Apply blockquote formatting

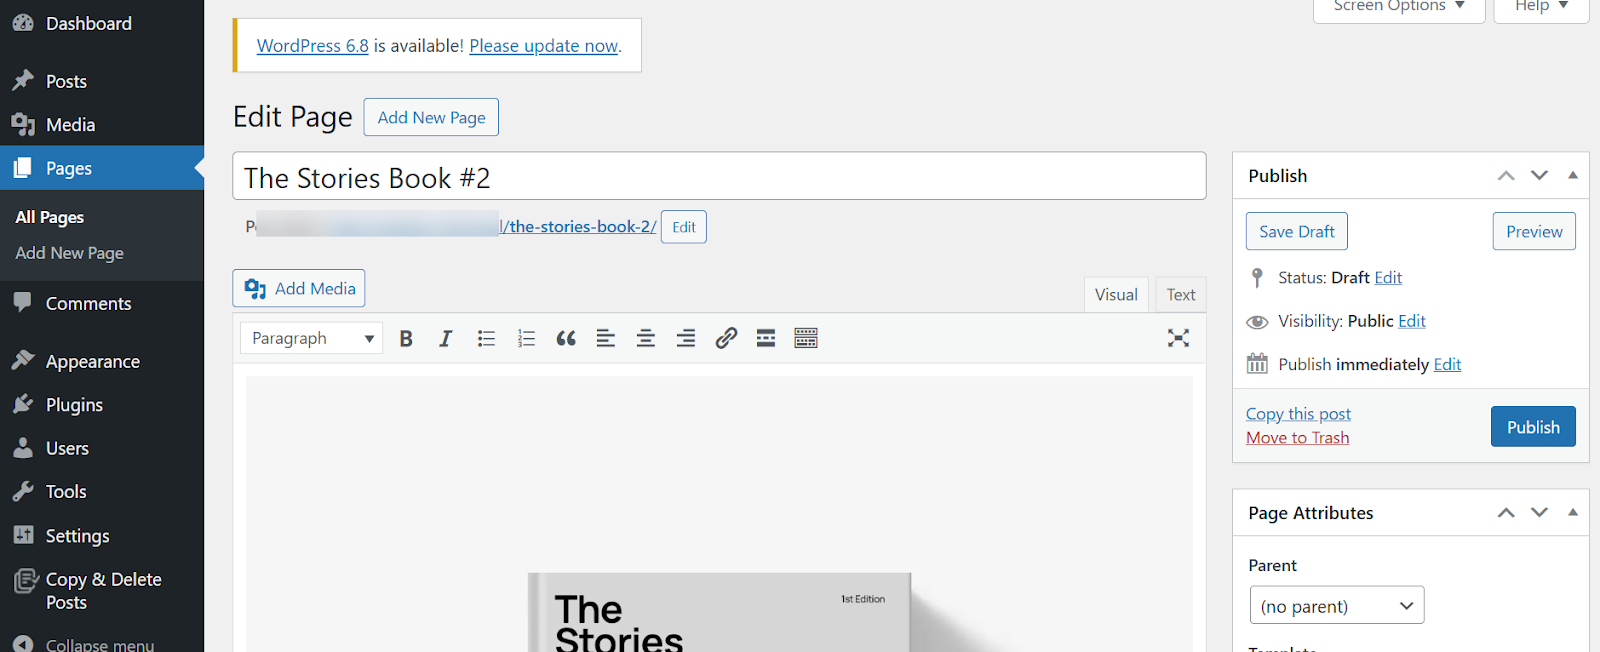[566, 338]
